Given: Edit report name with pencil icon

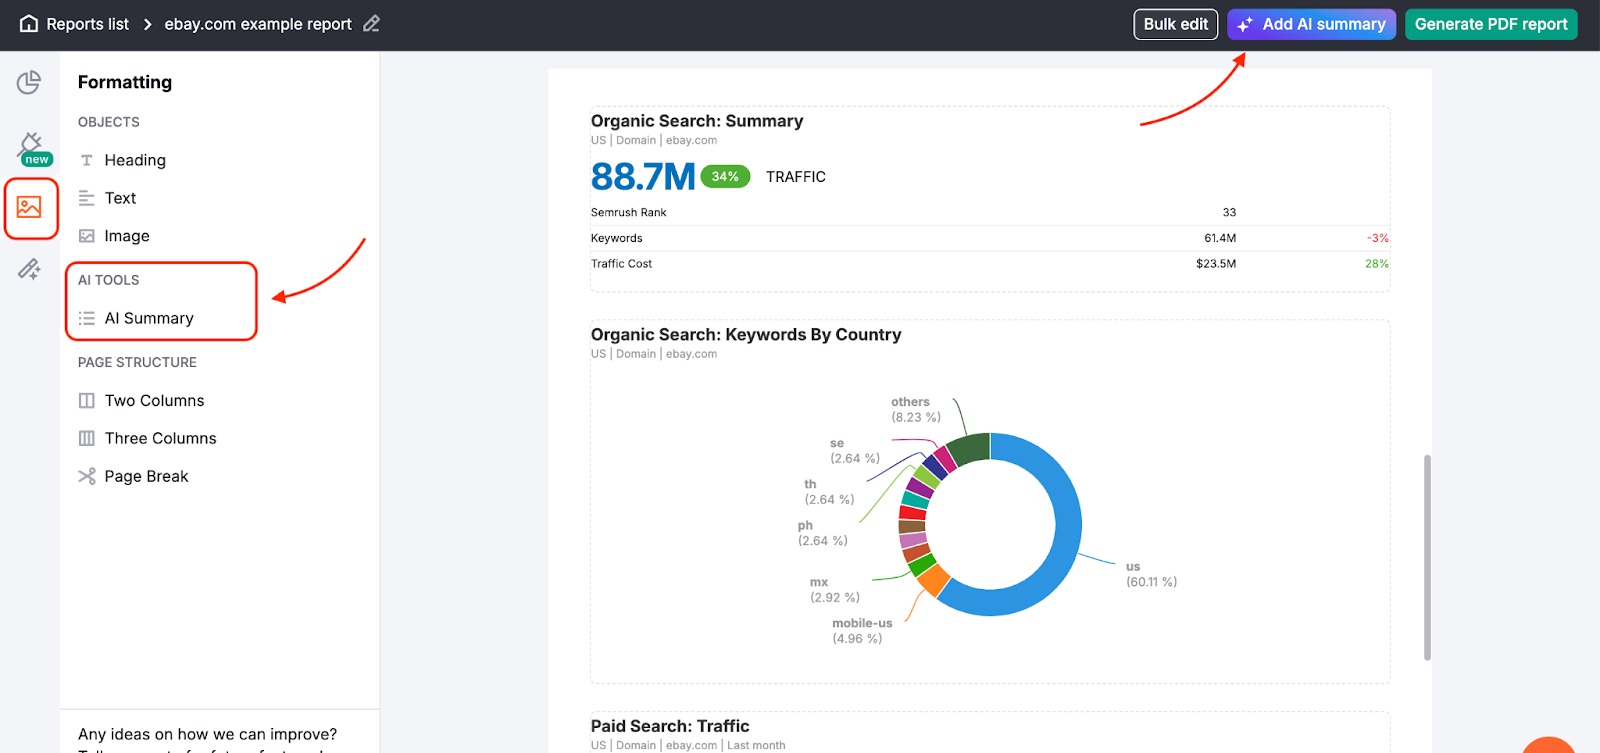Looking at the screenshot, I should (371, 24).
